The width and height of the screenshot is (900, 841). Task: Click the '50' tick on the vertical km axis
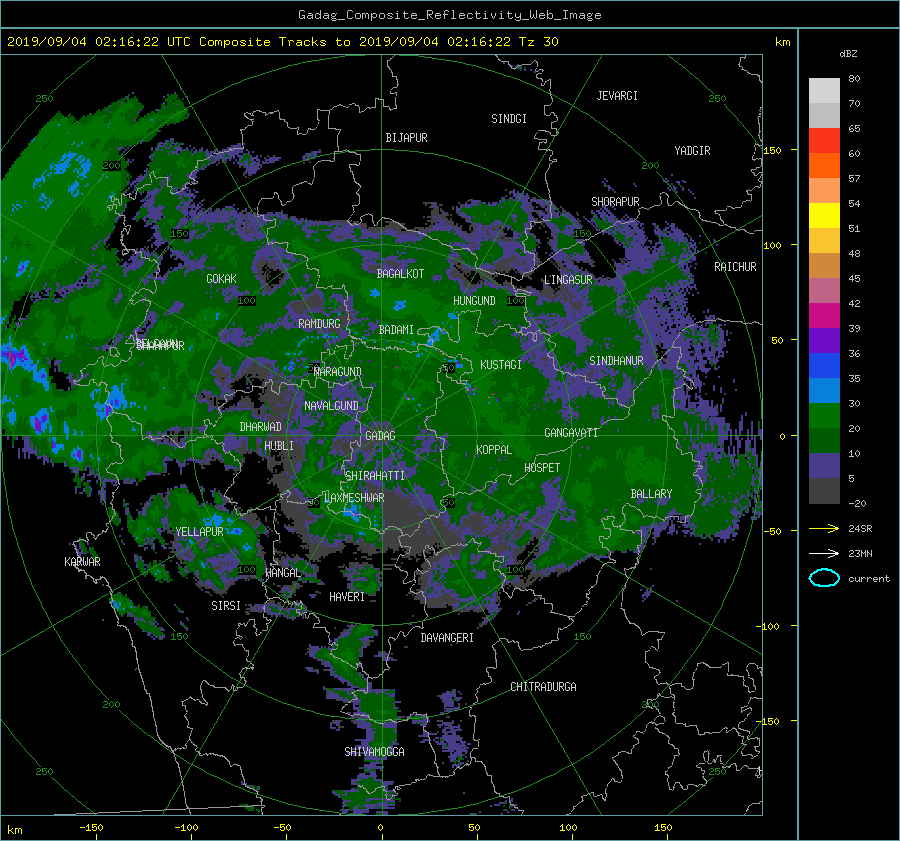tap(777, 340)
